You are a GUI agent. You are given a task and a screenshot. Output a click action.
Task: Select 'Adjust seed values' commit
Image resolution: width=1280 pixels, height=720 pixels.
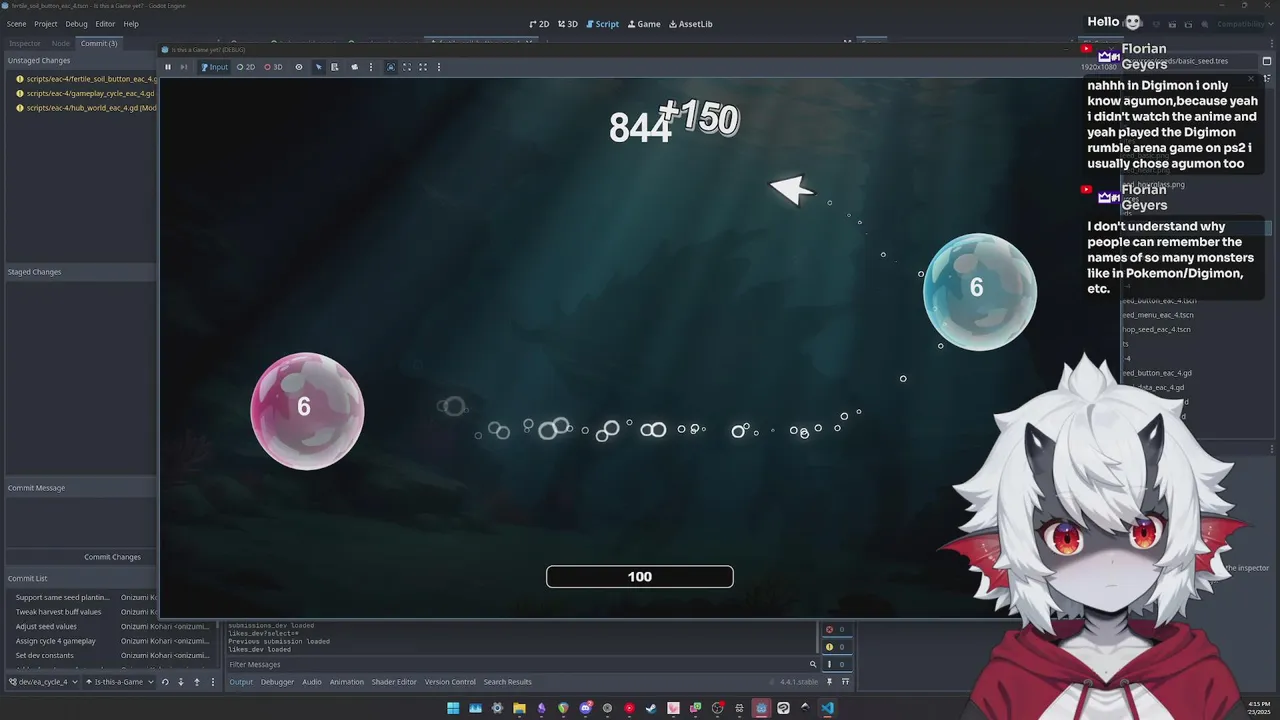click(x=46, y=626)
